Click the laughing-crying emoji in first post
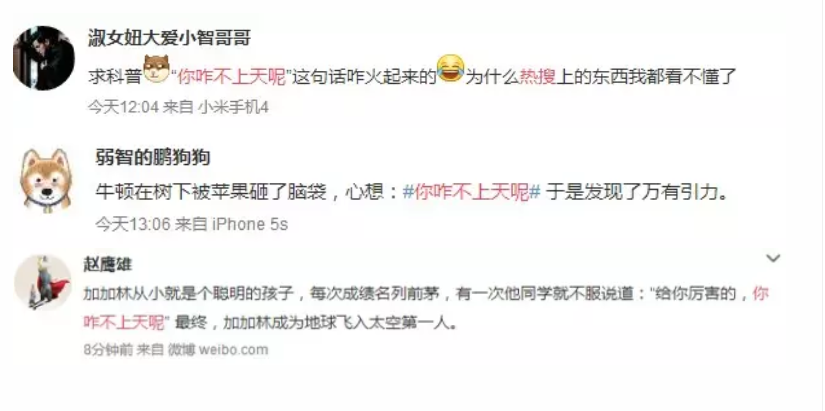 click(450, 68)
